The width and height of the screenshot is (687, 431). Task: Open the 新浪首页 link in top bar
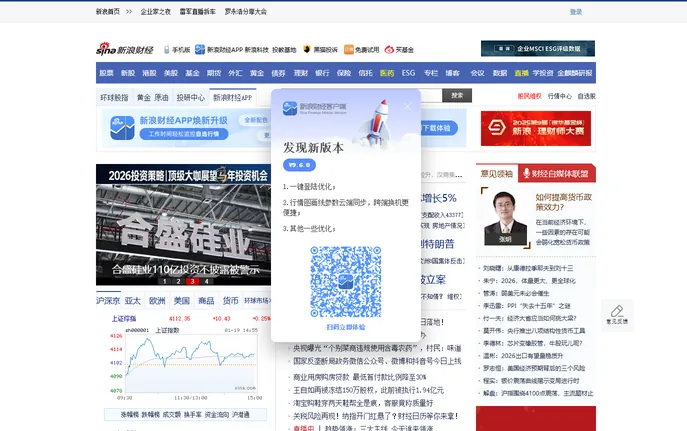click(x=108, y=12)
